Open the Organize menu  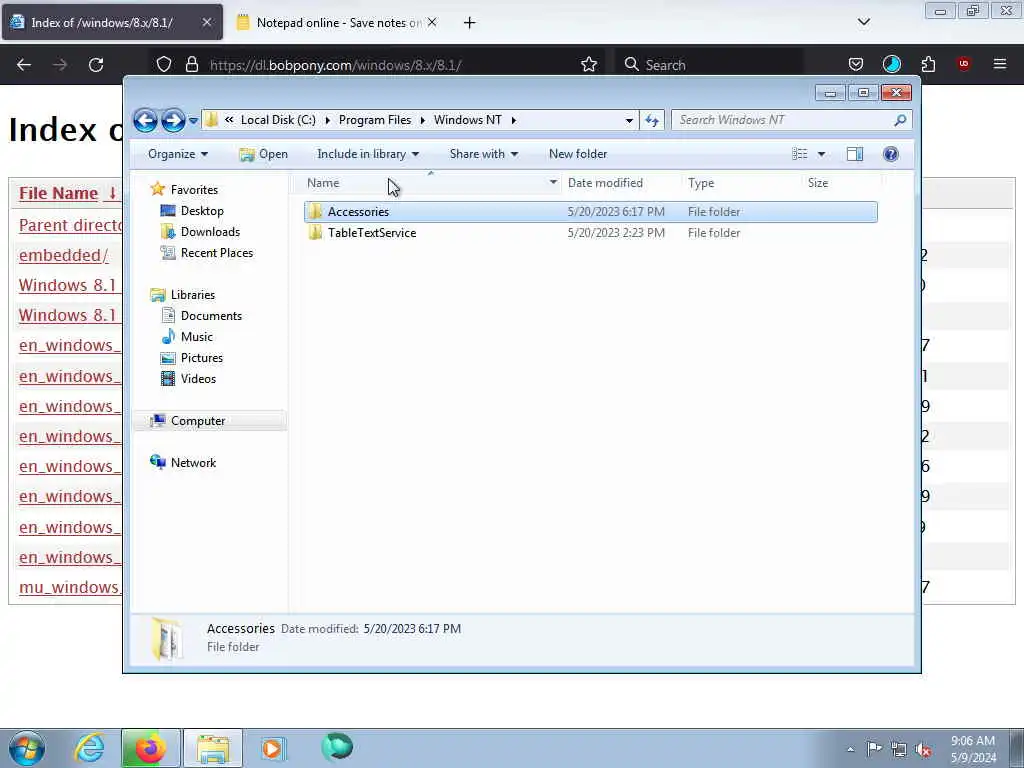pos(178,154)
